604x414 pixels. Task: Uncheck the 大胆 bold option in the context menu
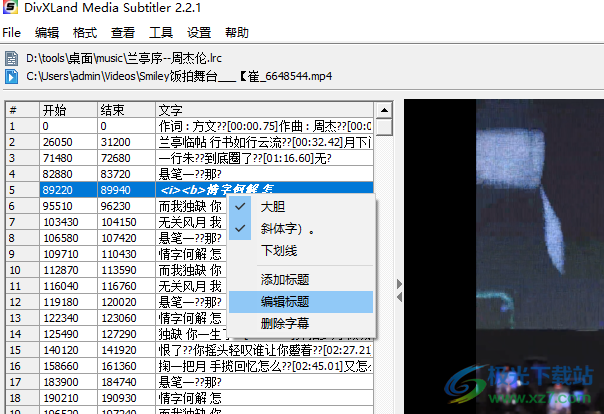click(301, 207)
